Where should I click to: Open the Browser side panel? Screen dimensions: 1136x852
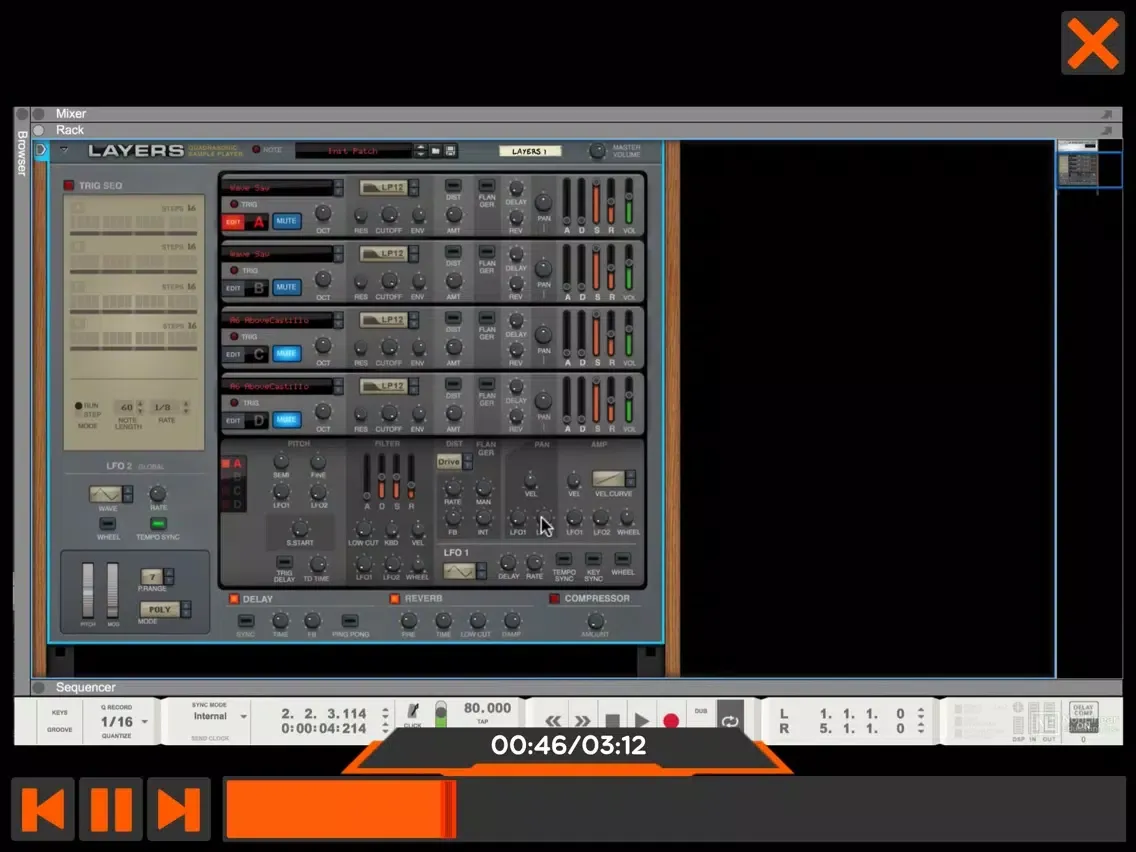tap(22, 152)
